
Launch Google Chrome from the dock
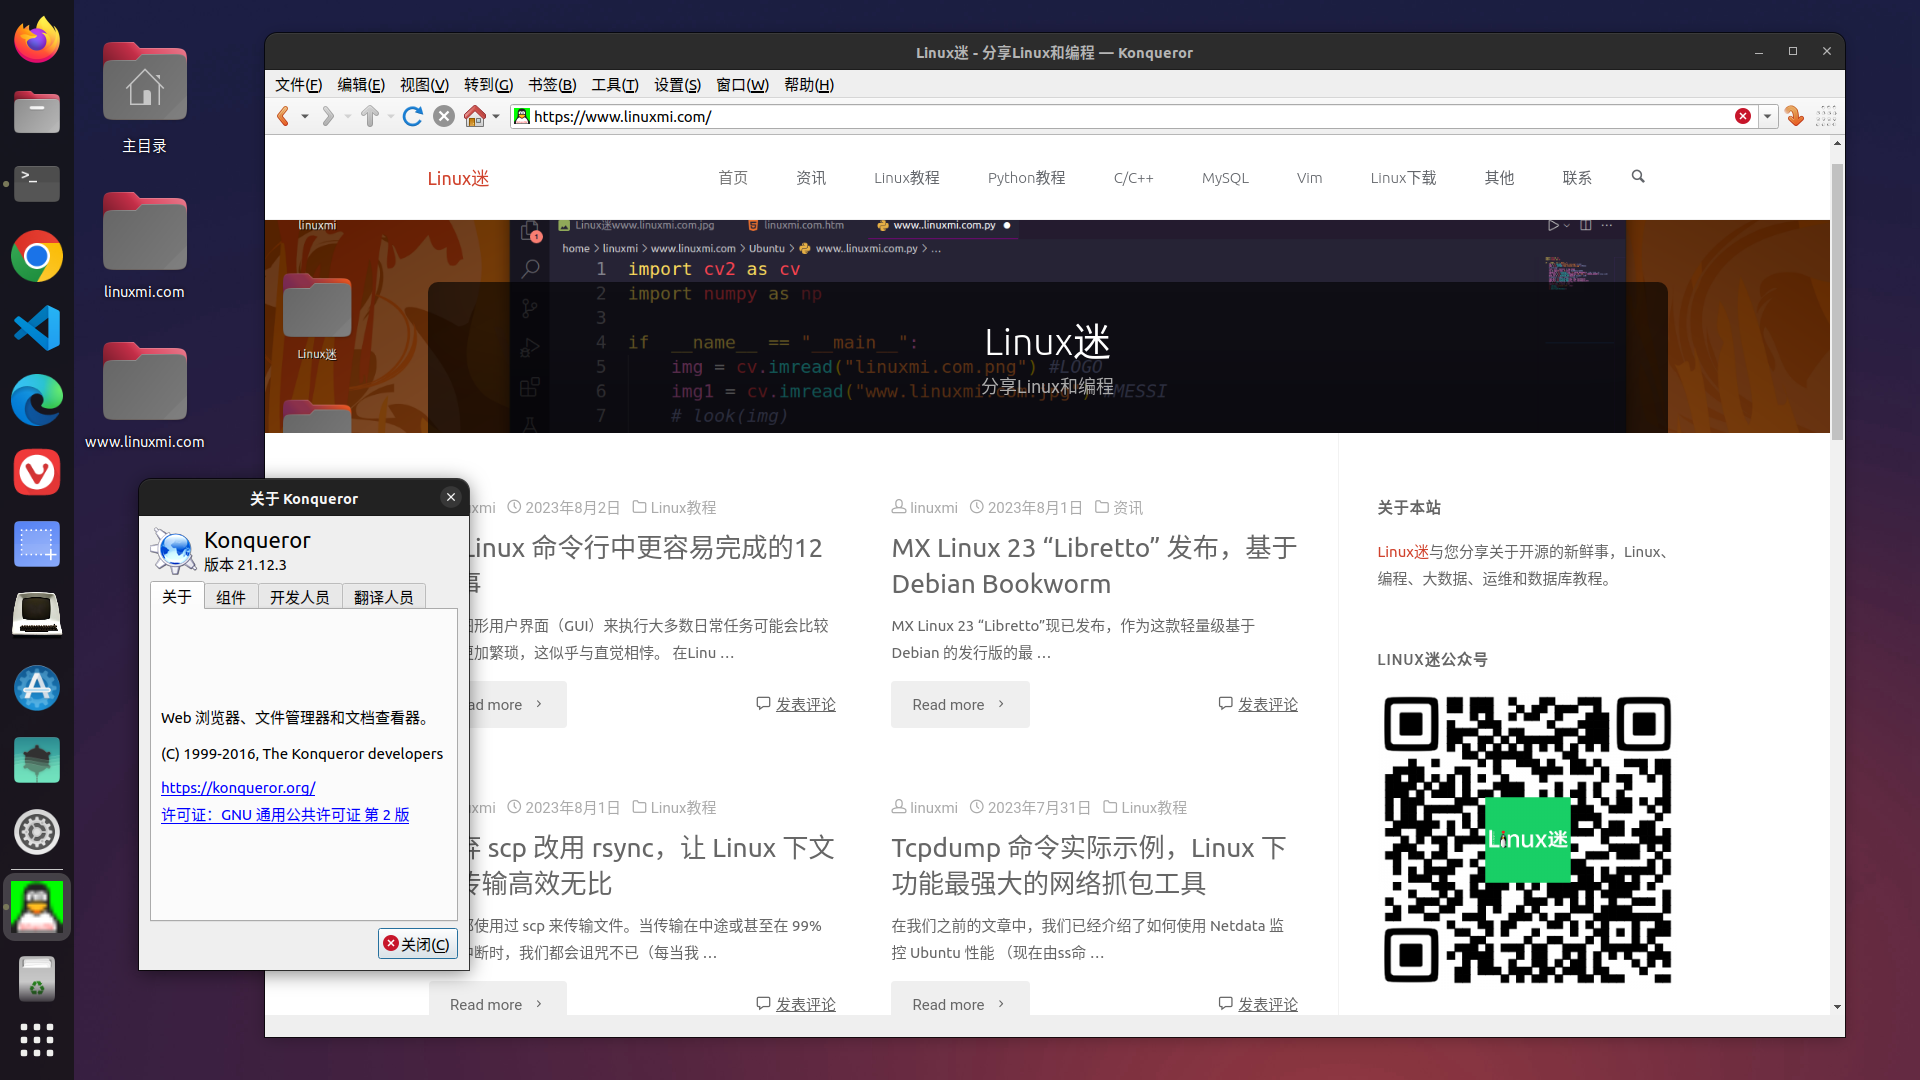coord(37,257)
